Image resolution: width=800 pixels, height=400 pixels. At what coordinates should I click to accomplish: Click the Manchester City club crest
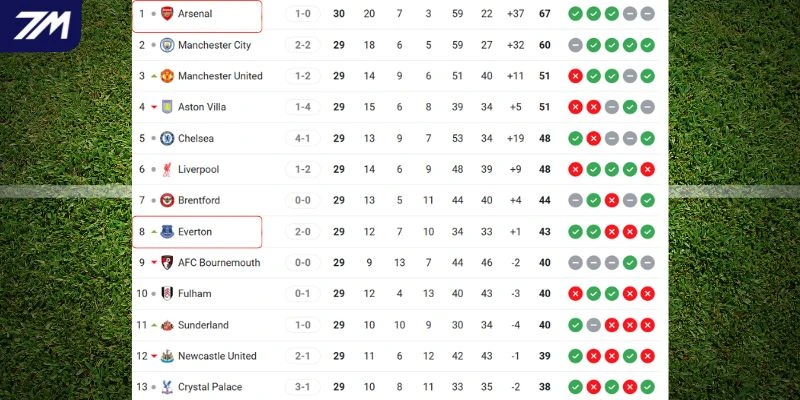point(167,45)
